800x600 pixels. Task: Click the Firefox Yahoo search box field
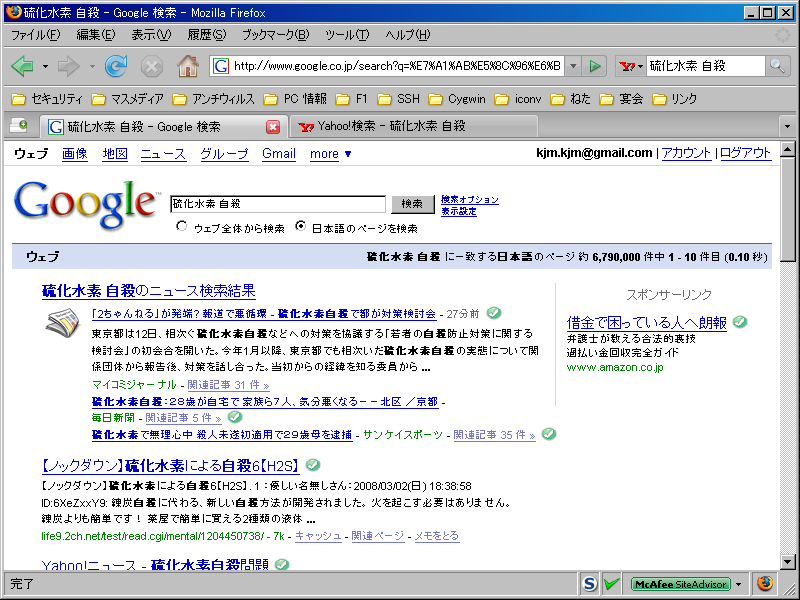click(706, 66)
